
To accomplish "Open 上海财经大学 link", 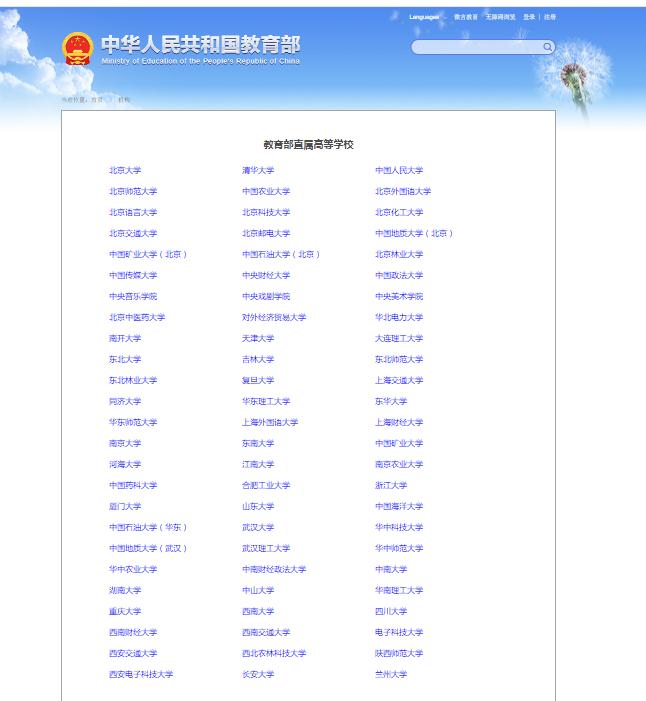I will [x=399, y=422].
